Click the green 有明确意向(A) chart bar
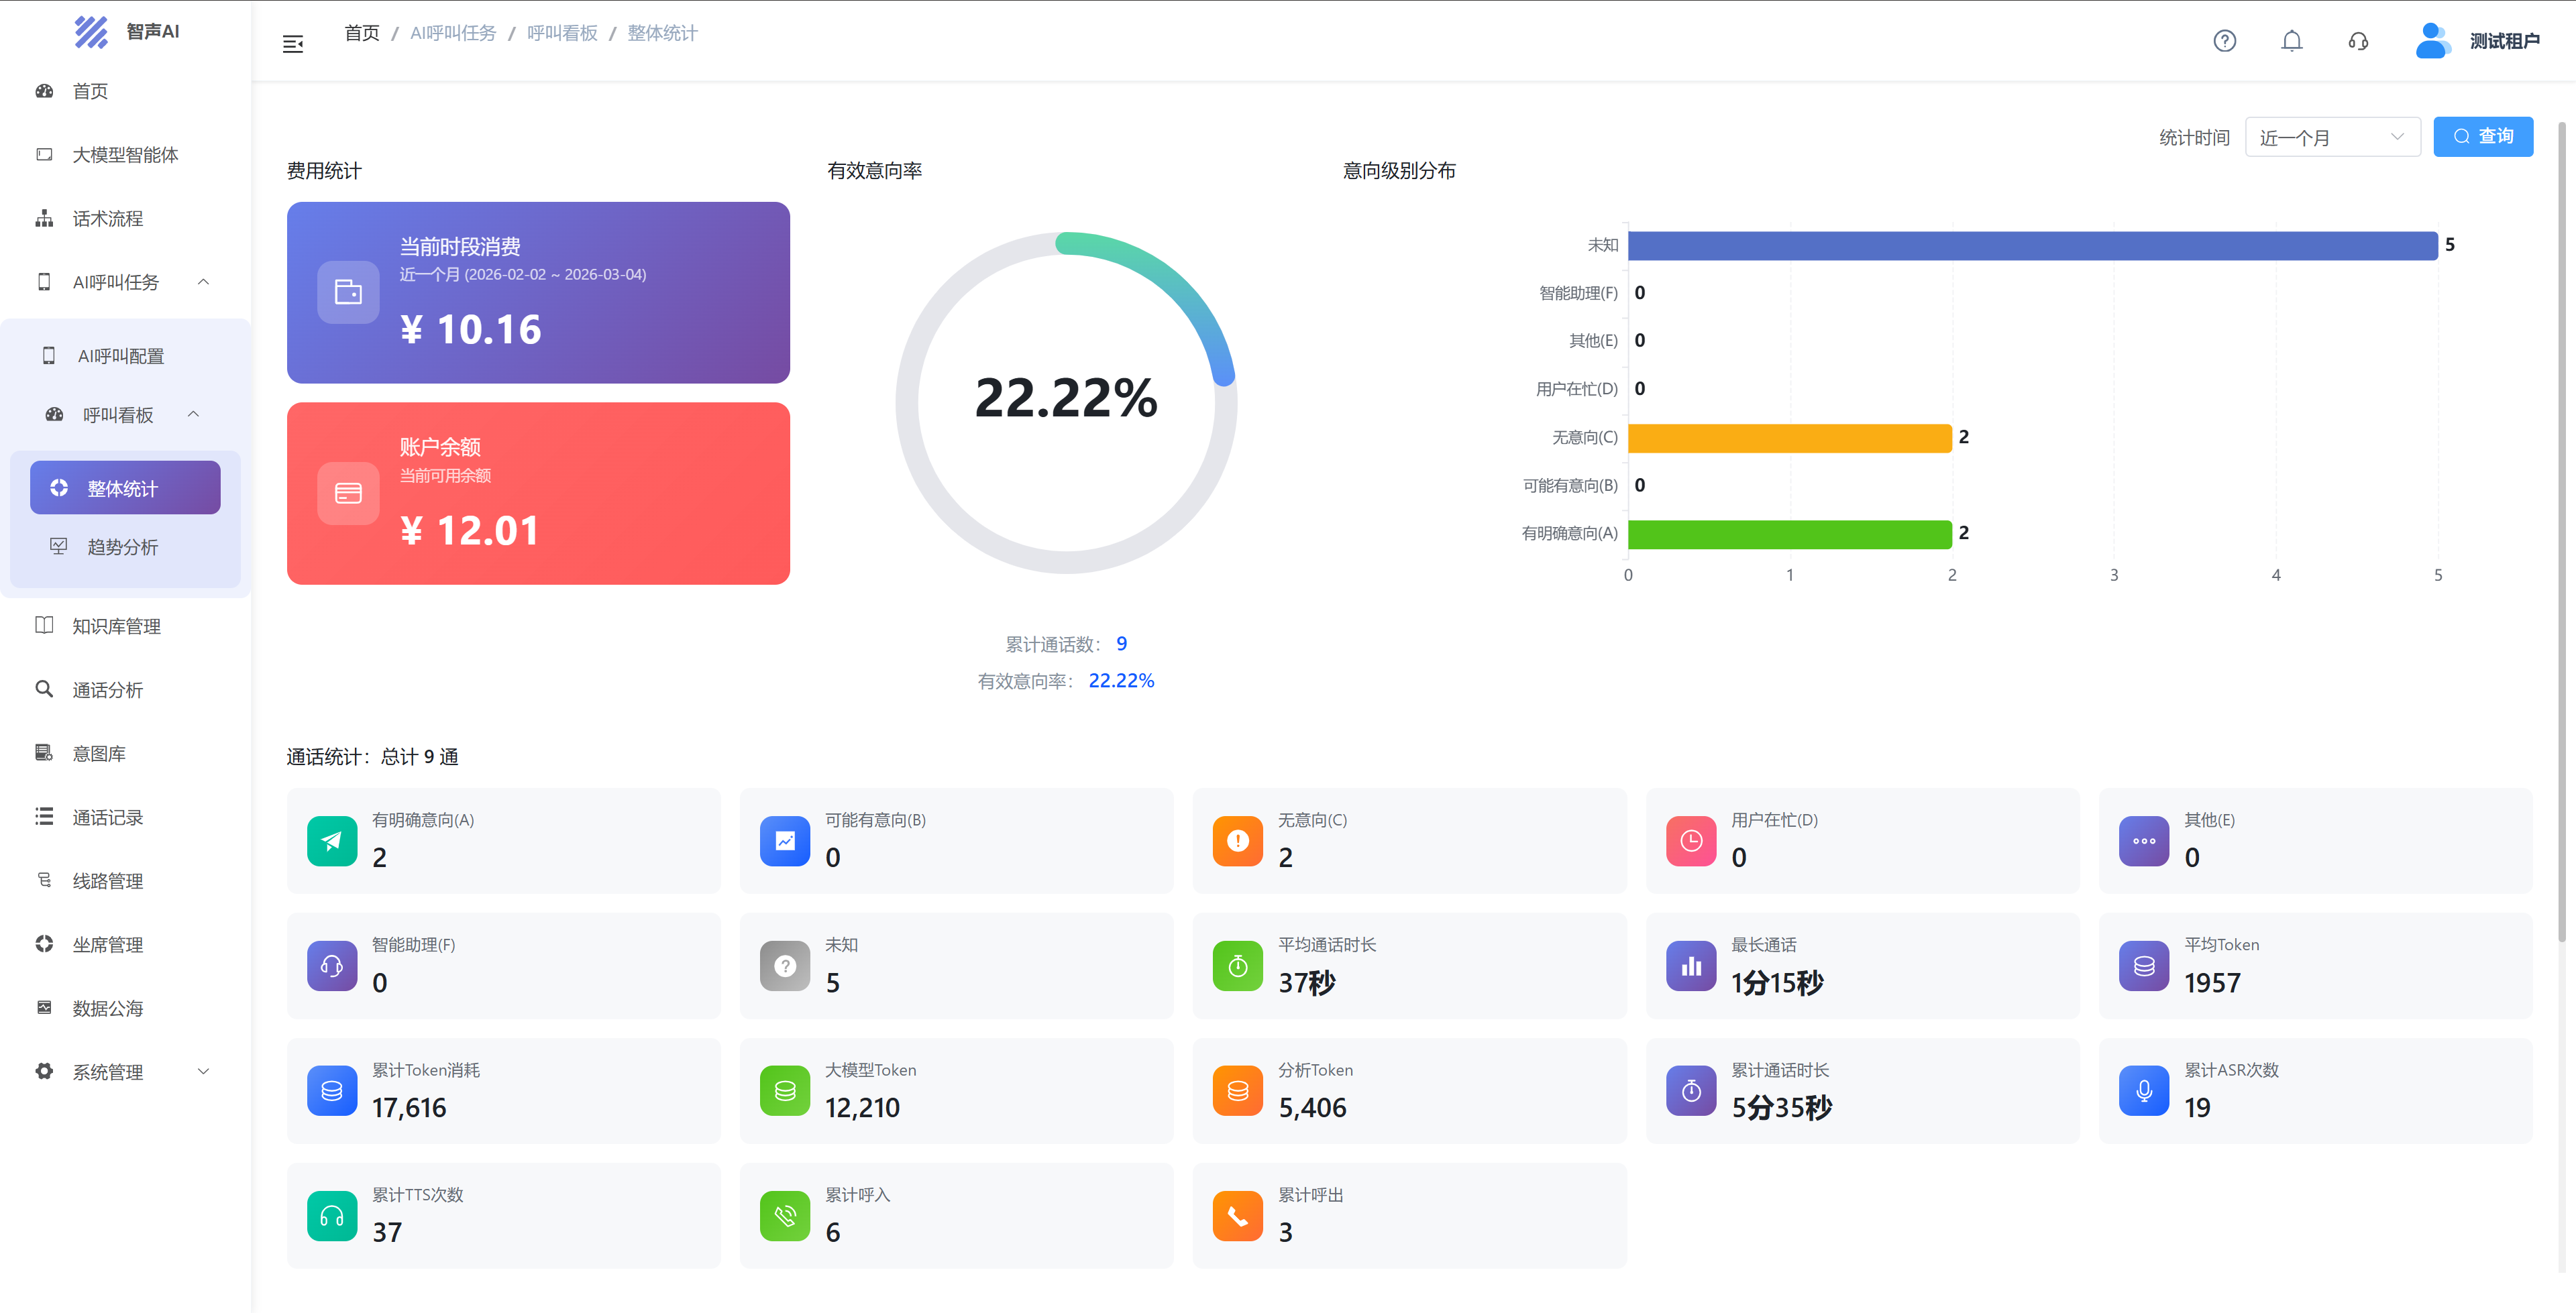The image size is (2576, 1313). 1789,534
